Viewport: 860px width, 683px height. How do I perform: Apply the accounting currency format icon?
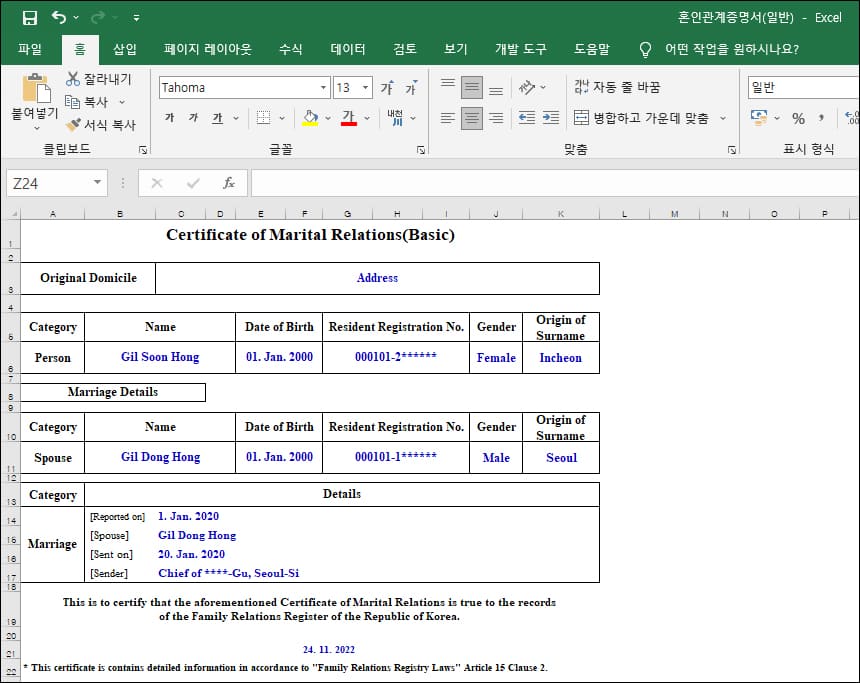[x=759, y=117]
